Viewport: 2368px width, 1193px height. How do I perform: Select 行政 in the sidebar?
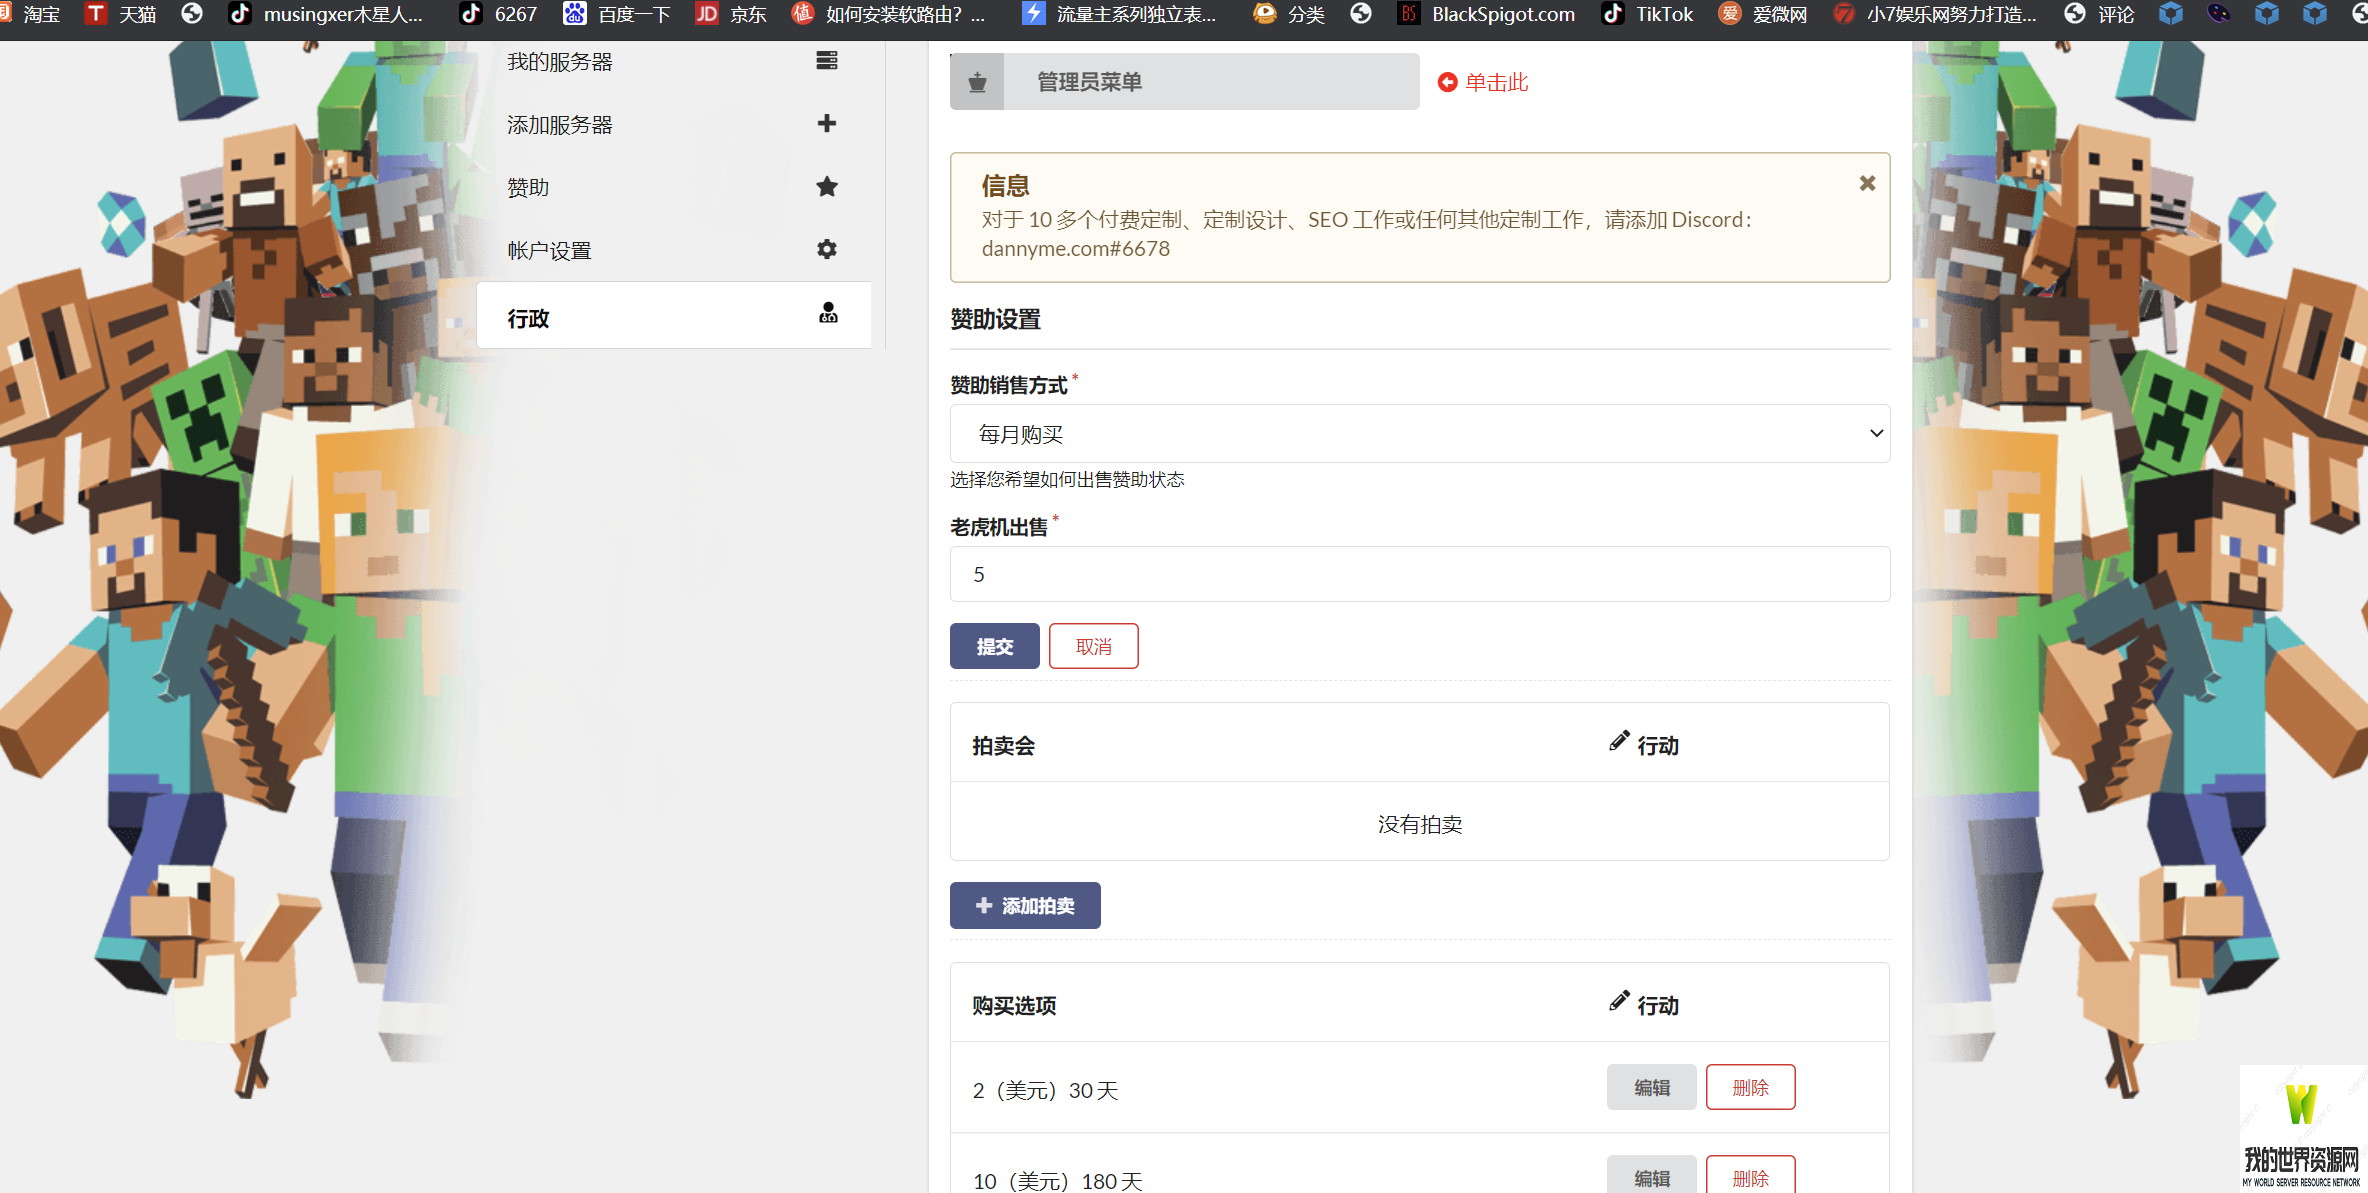[673, 316]
